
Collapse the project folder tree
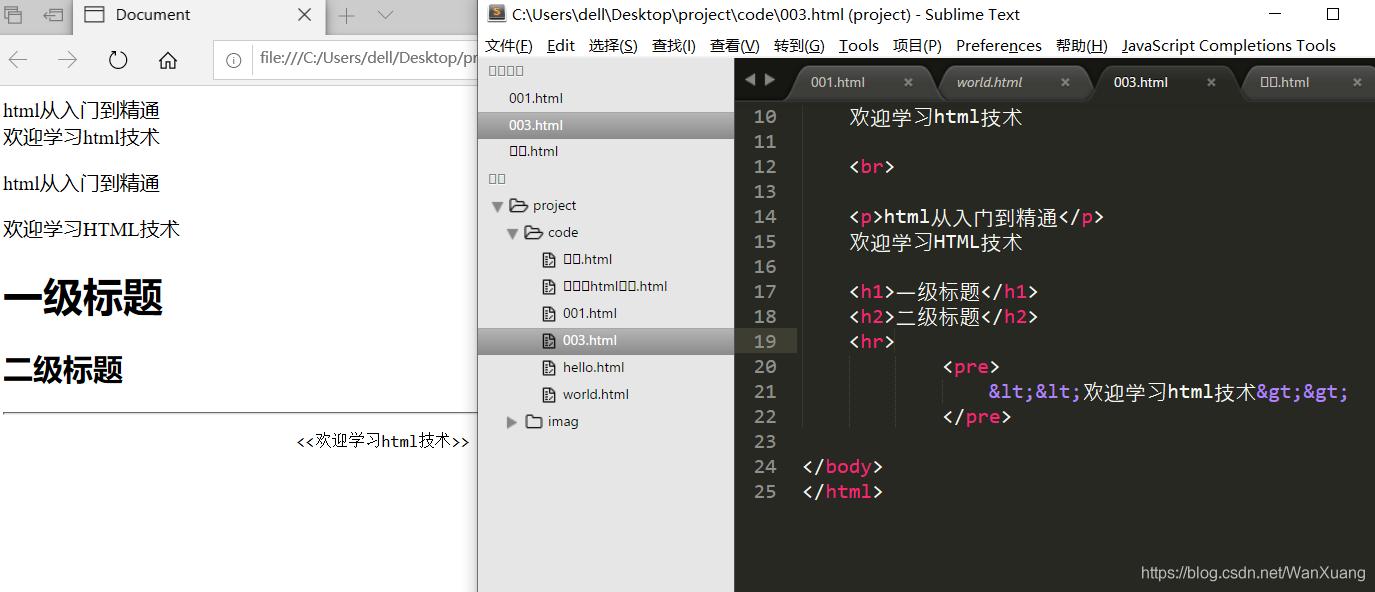[497, 205]
